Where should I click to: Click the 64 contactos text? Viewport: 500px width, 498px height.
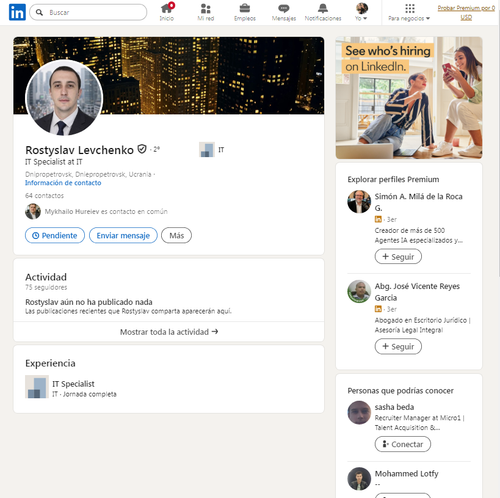(x=44, y=196)
